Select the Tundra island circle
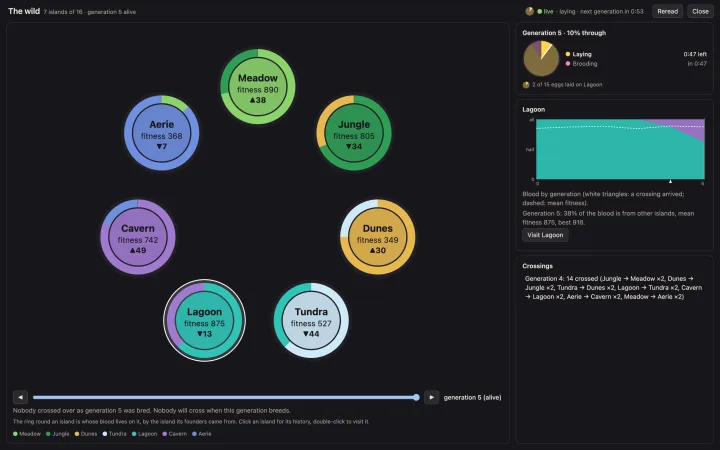720x450 pixels. pyautogui.click(x=311, y=321)
